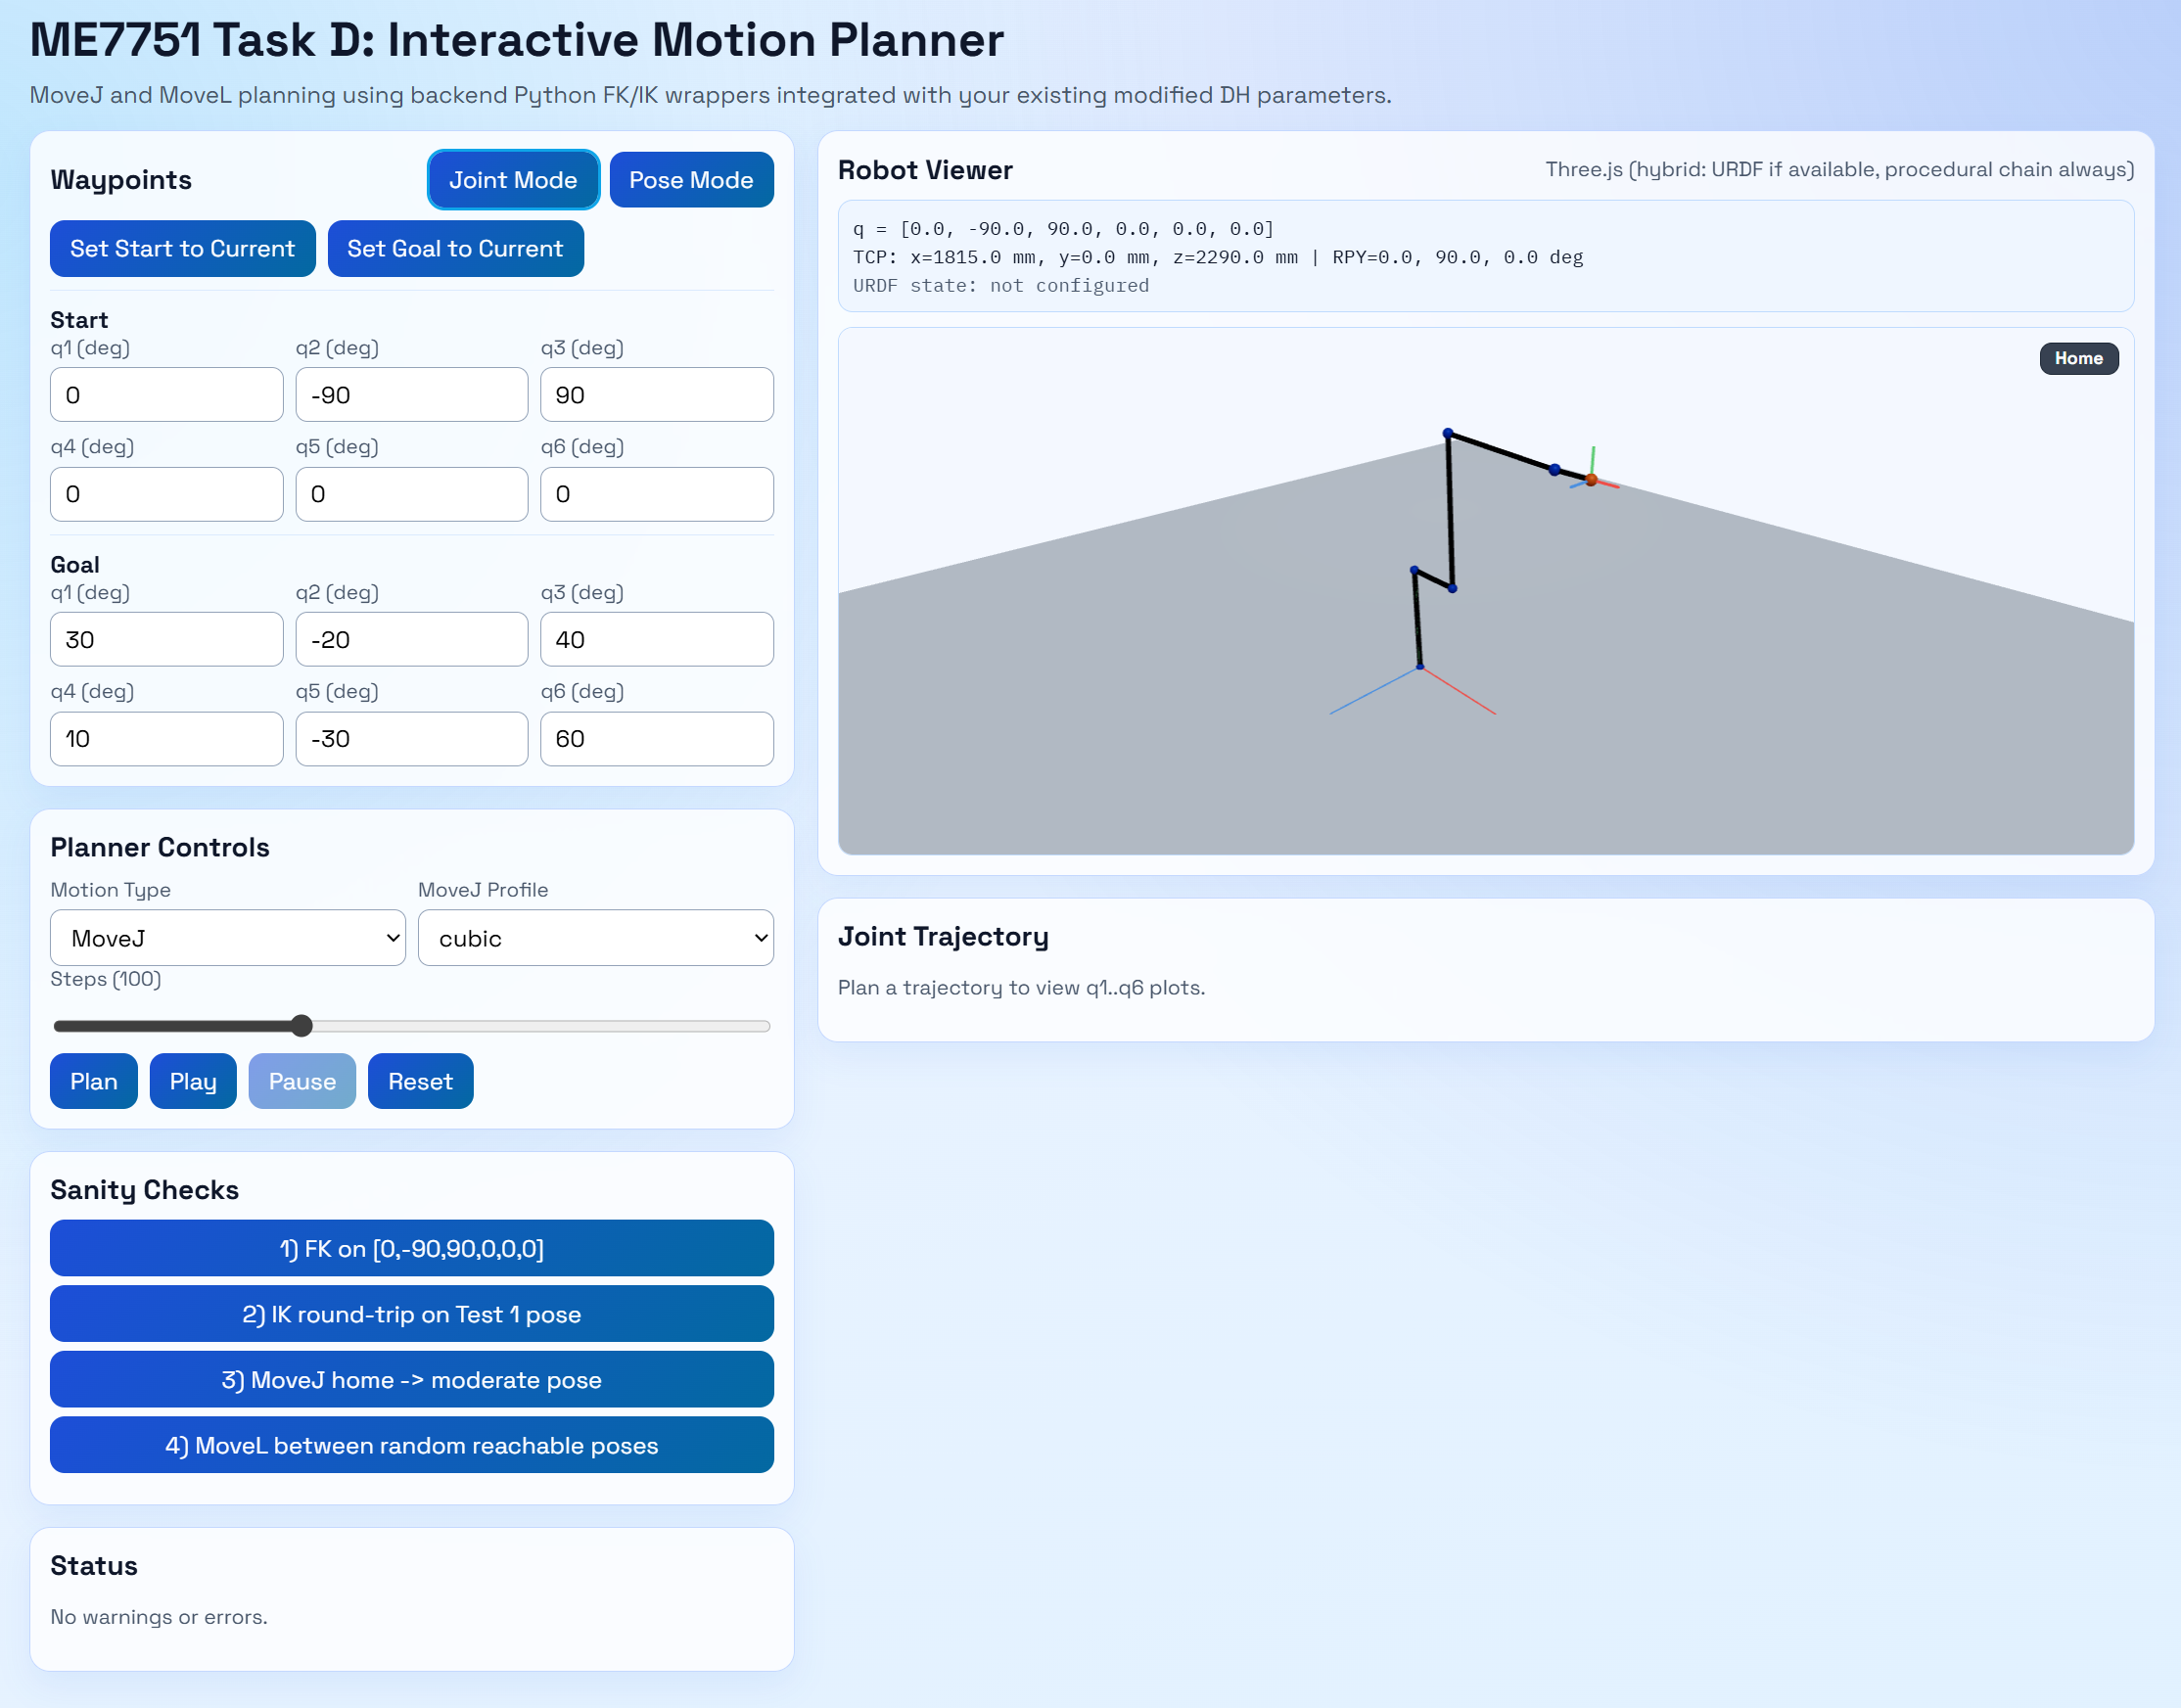Run IK round-trip on Test 1 pose
This screenshot has width=2181, height=1708.
411,1314
